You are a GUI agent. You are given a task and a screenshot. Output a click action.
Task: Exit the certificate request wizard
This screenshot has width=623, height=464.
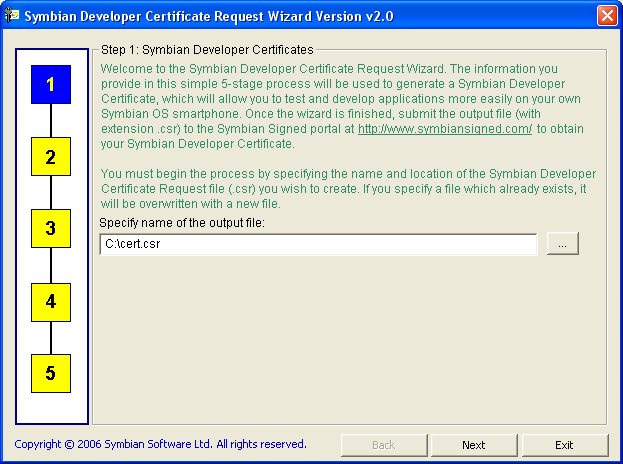[x=565, y=445]
